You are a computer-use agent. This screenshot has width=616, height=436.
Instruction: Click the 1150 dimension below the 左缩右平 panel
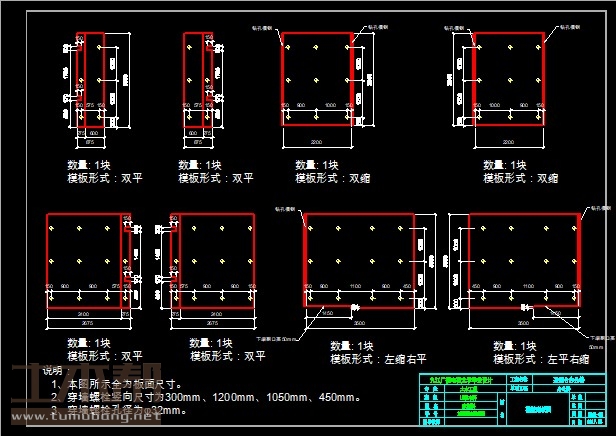tap(328, 313)
